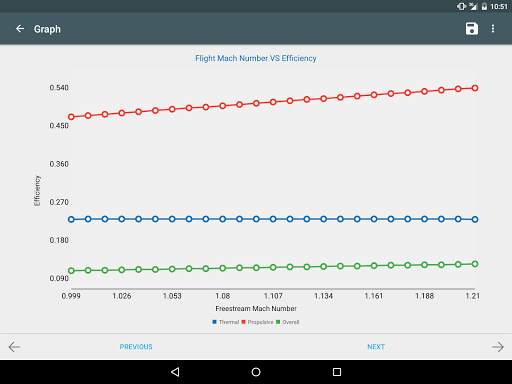
Task: Tap the 0.999 x-axis value
Action: (x=71, y=296)
